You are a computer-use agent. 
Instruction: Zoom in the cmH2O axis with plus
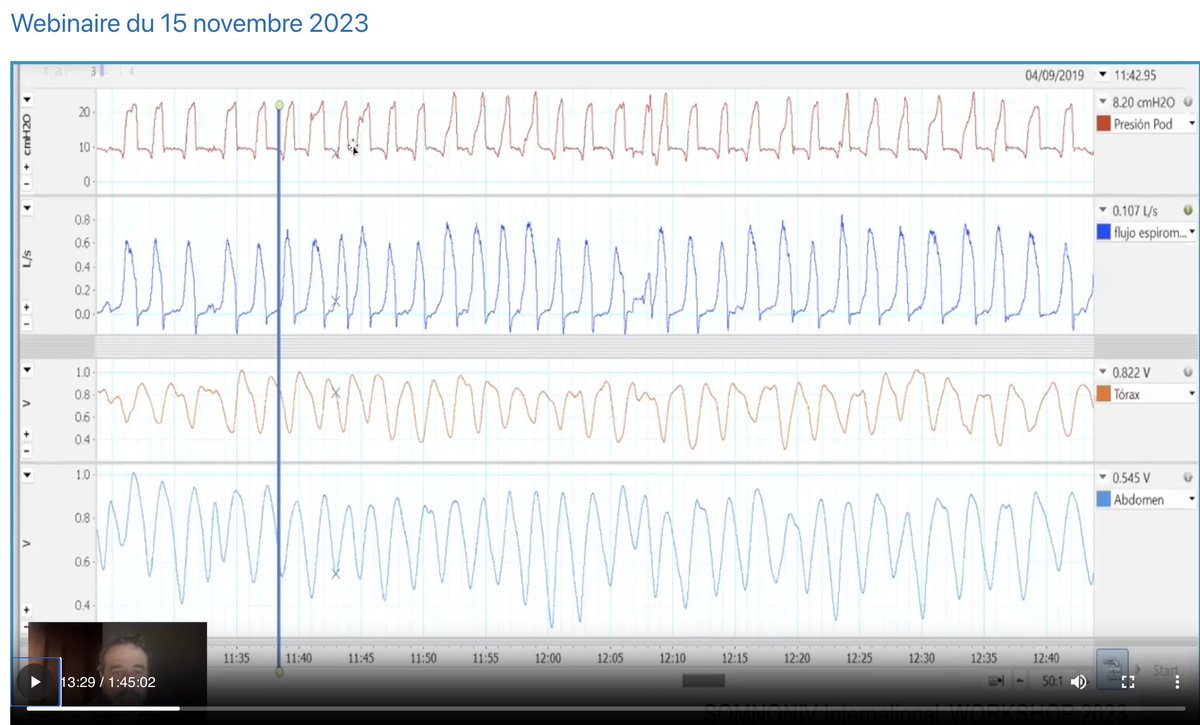(x=26, y=167)
